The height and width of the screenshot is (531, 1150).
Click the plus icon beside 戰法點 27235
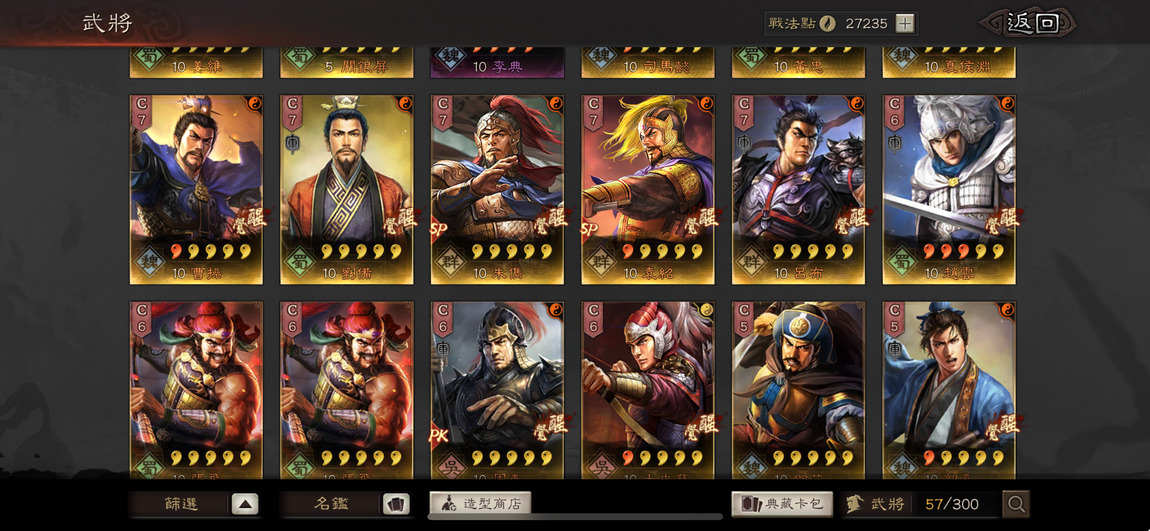(x=905, y=23)
